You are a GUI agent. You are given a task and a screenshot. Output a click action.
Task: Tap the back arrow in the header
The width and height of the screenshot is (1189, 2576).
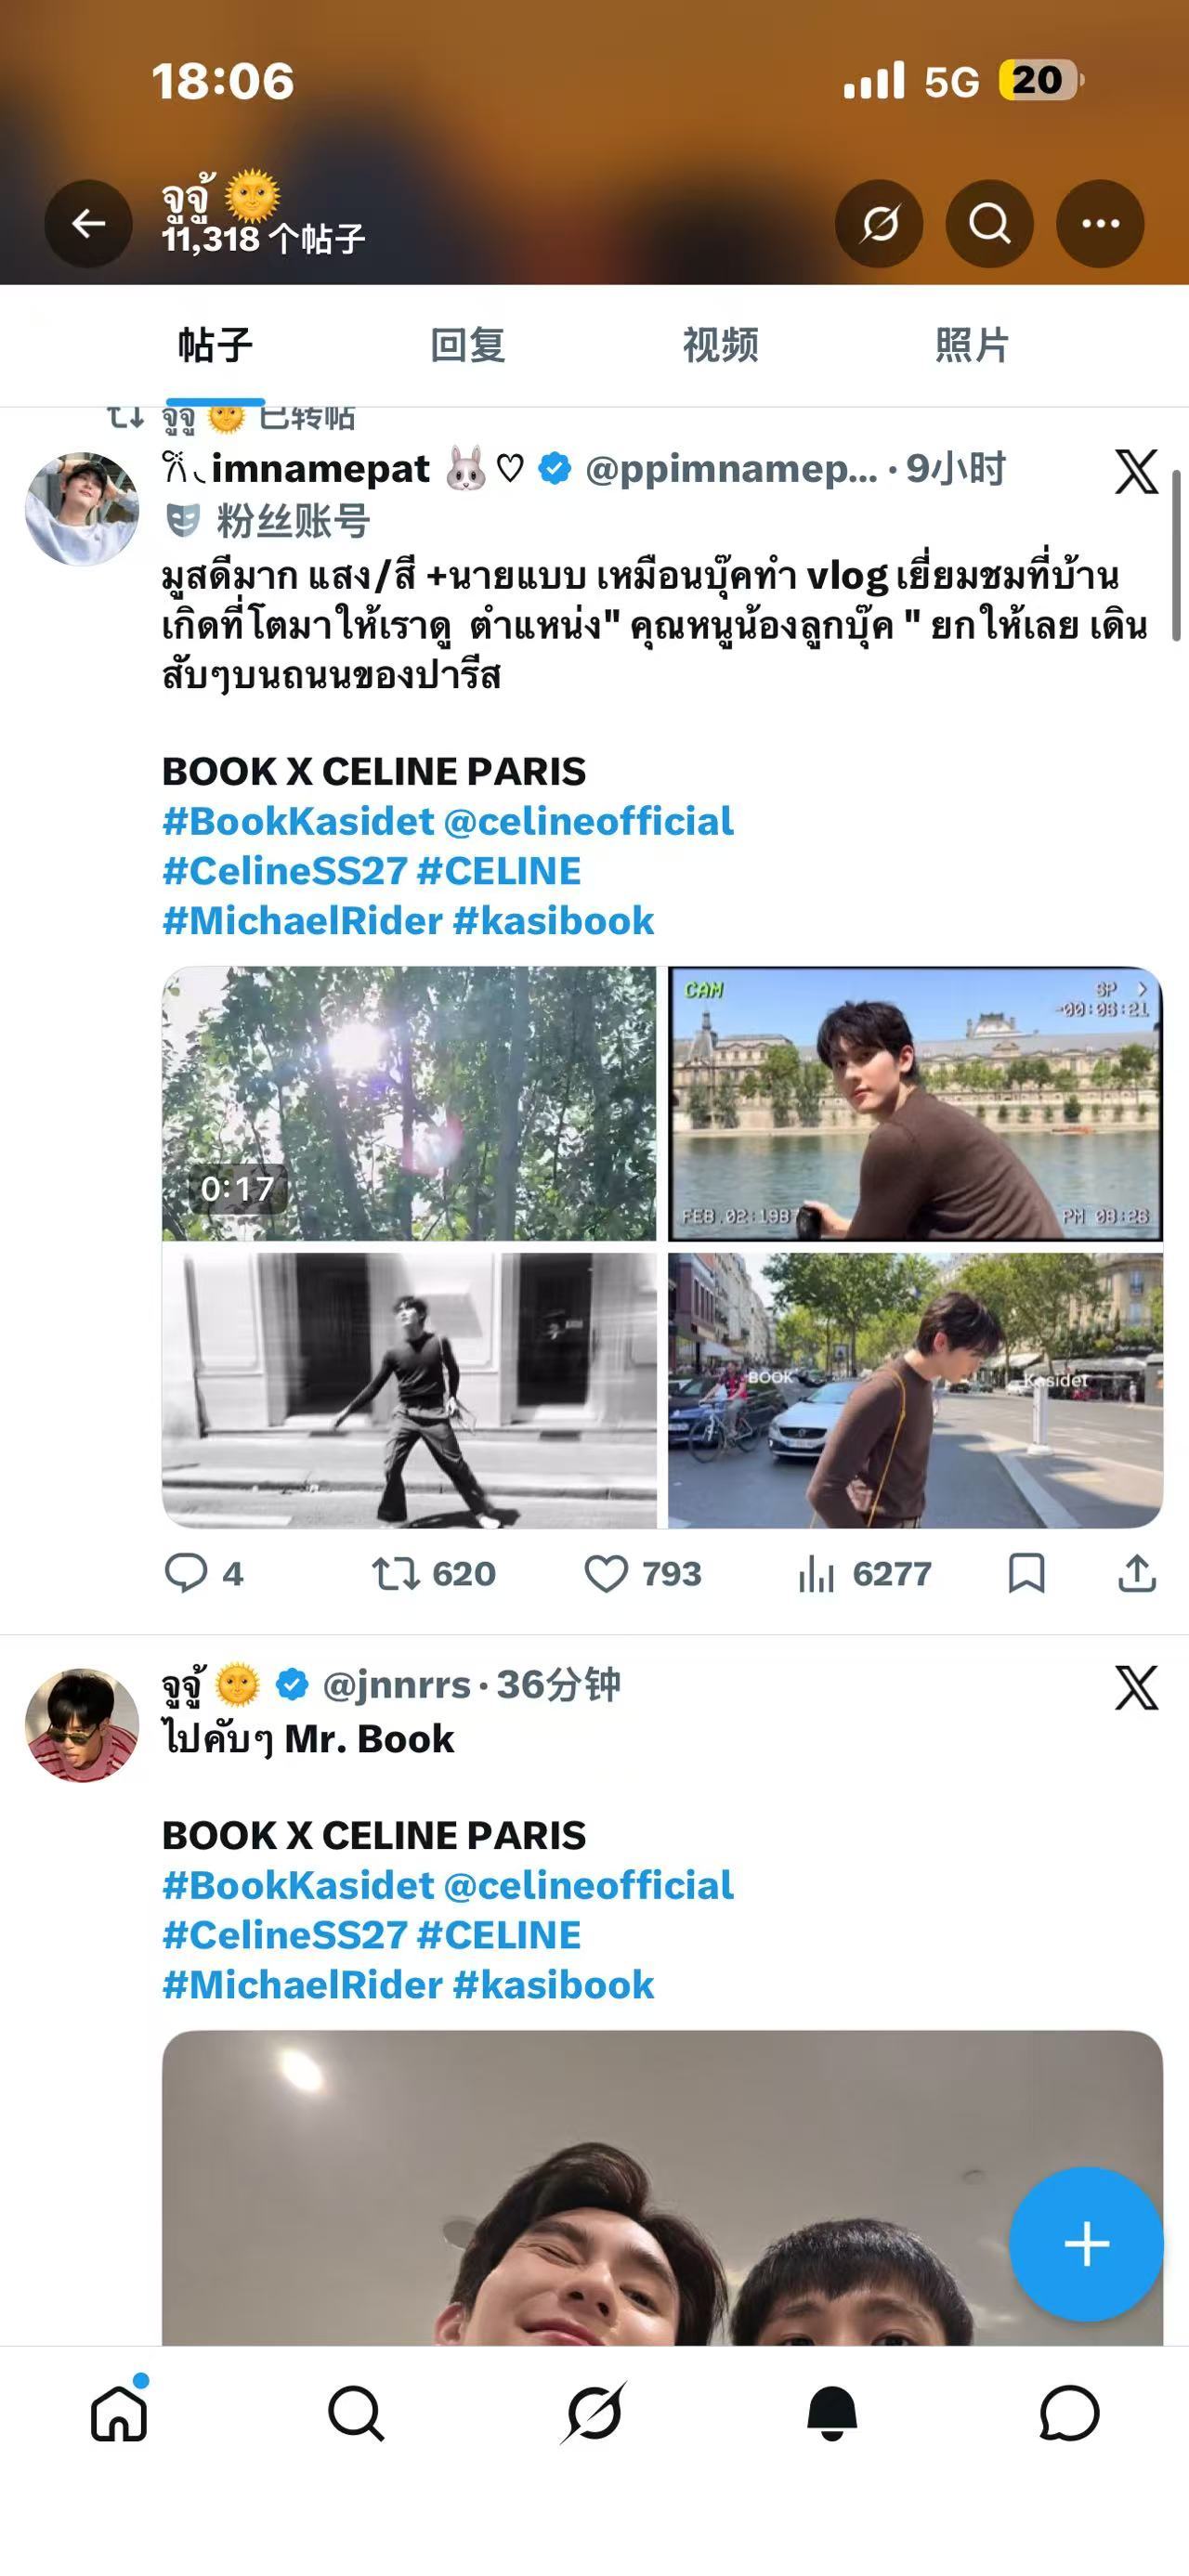coord(88,223)
